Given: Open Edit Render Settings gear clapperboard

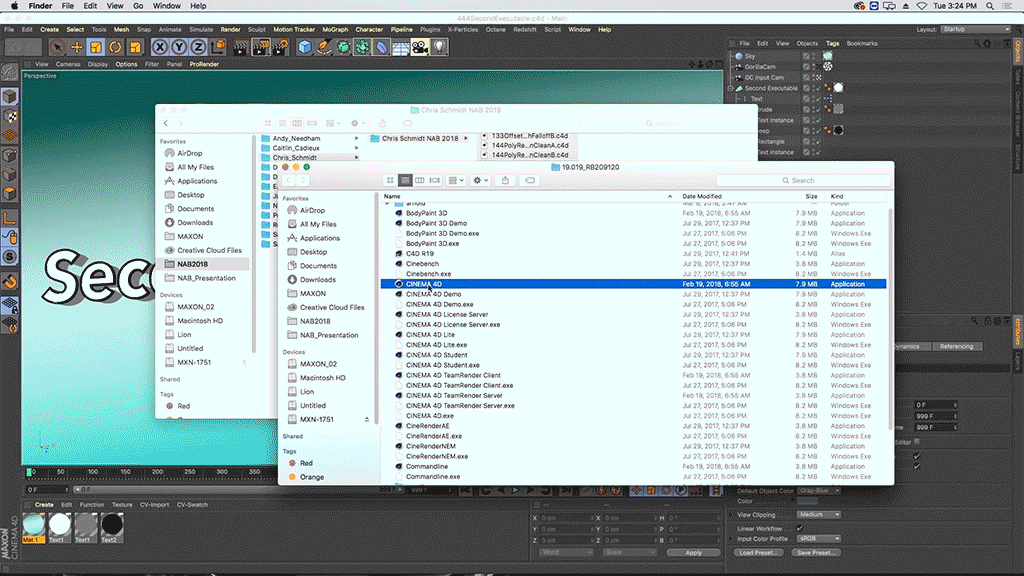Looking at the screenshot, I should 280,47.
